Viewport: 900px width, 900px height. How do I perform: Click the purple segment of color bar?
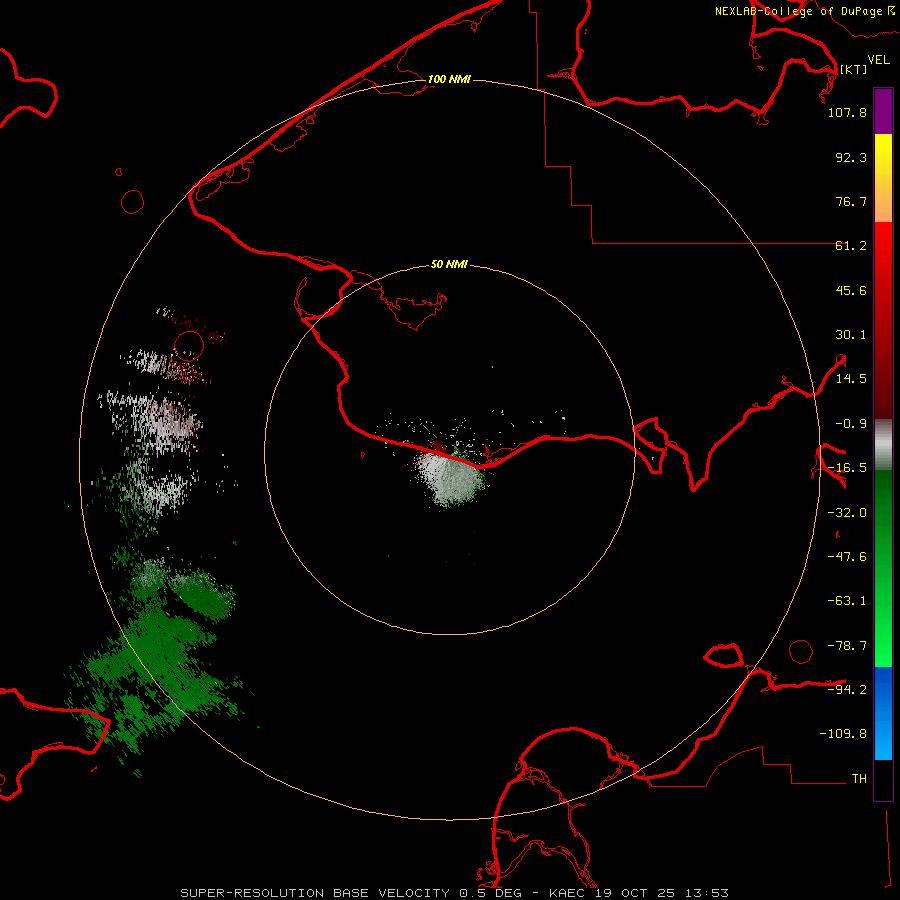click(x=883, y=111)
